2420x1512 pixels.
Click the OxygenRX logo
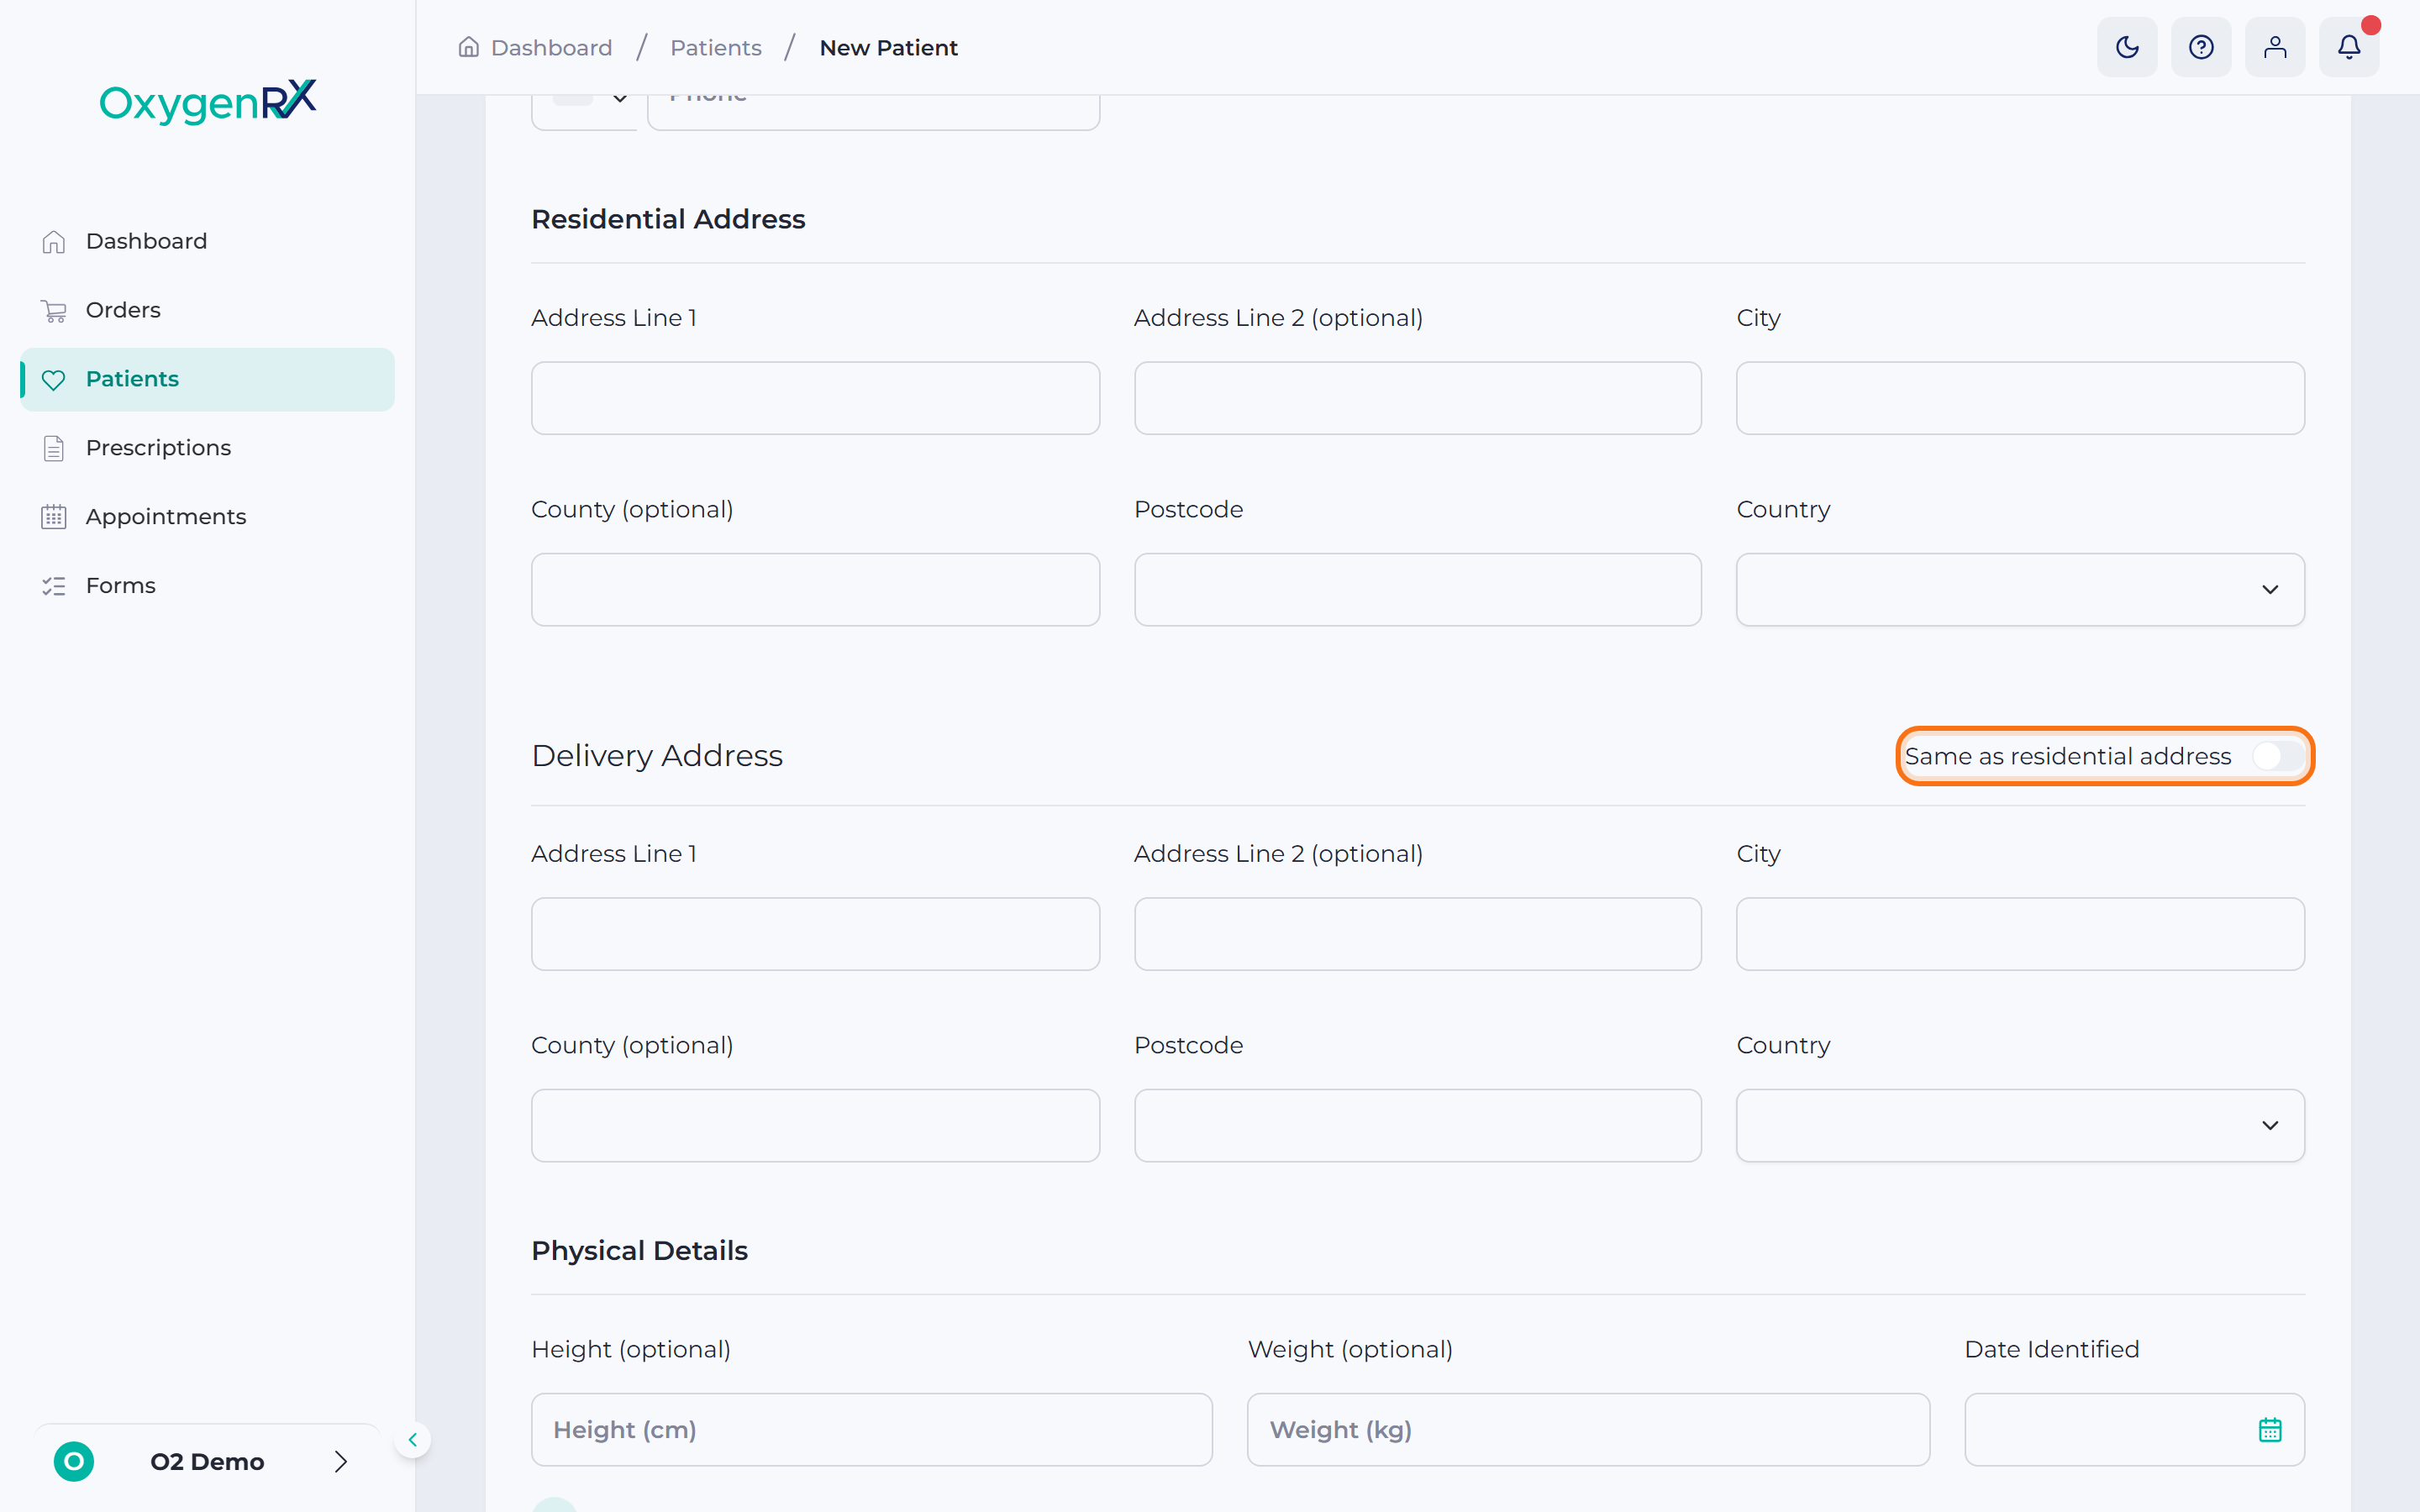[208, 101]
